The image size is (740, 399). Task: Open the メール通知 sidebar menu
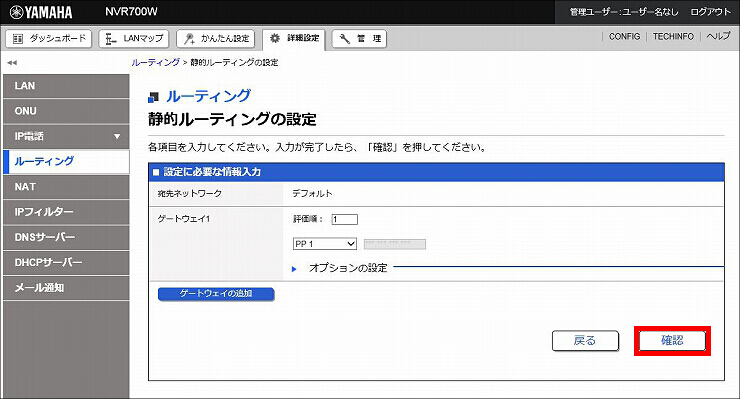(x=66, y=288)
